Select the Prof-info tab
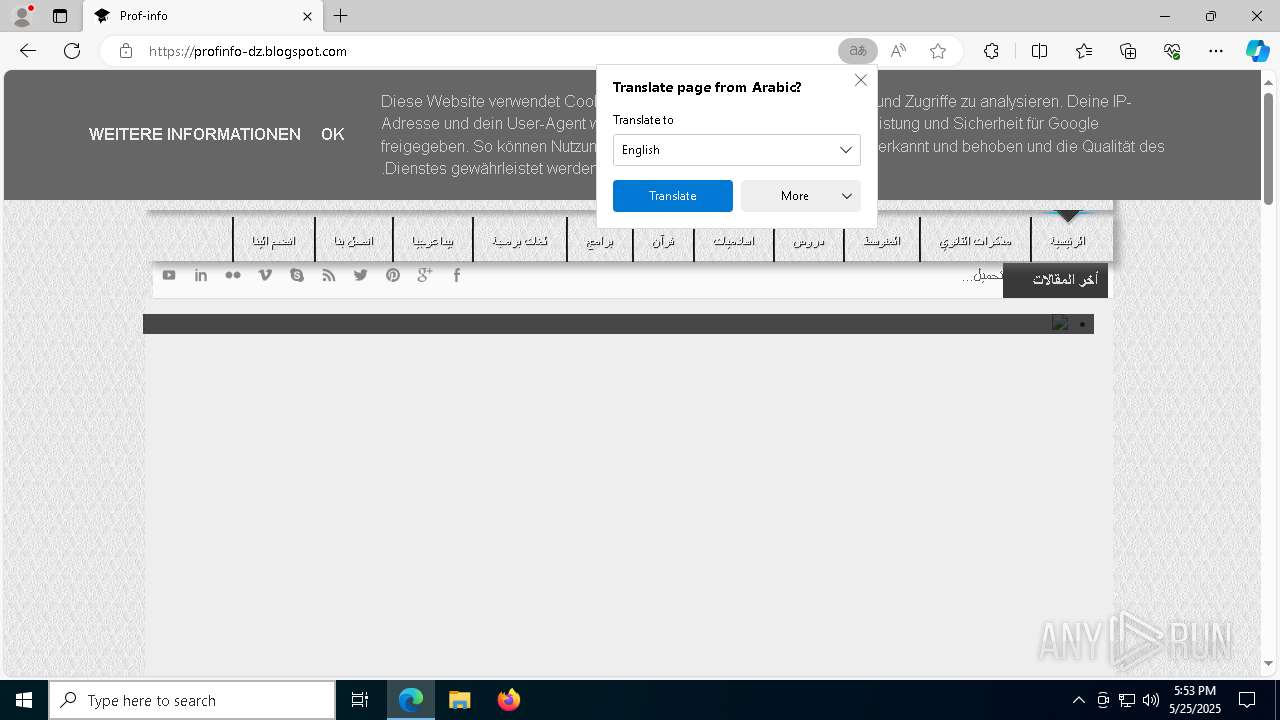Image resolution: width=1280 pixels, height=720 pixels. pos(203,16)
